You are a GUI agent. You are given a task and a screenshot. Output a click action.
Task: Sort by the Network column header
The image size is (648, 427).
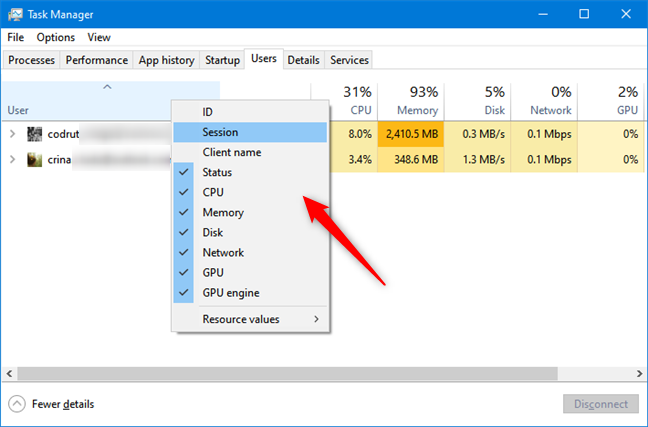click(544, 101)
